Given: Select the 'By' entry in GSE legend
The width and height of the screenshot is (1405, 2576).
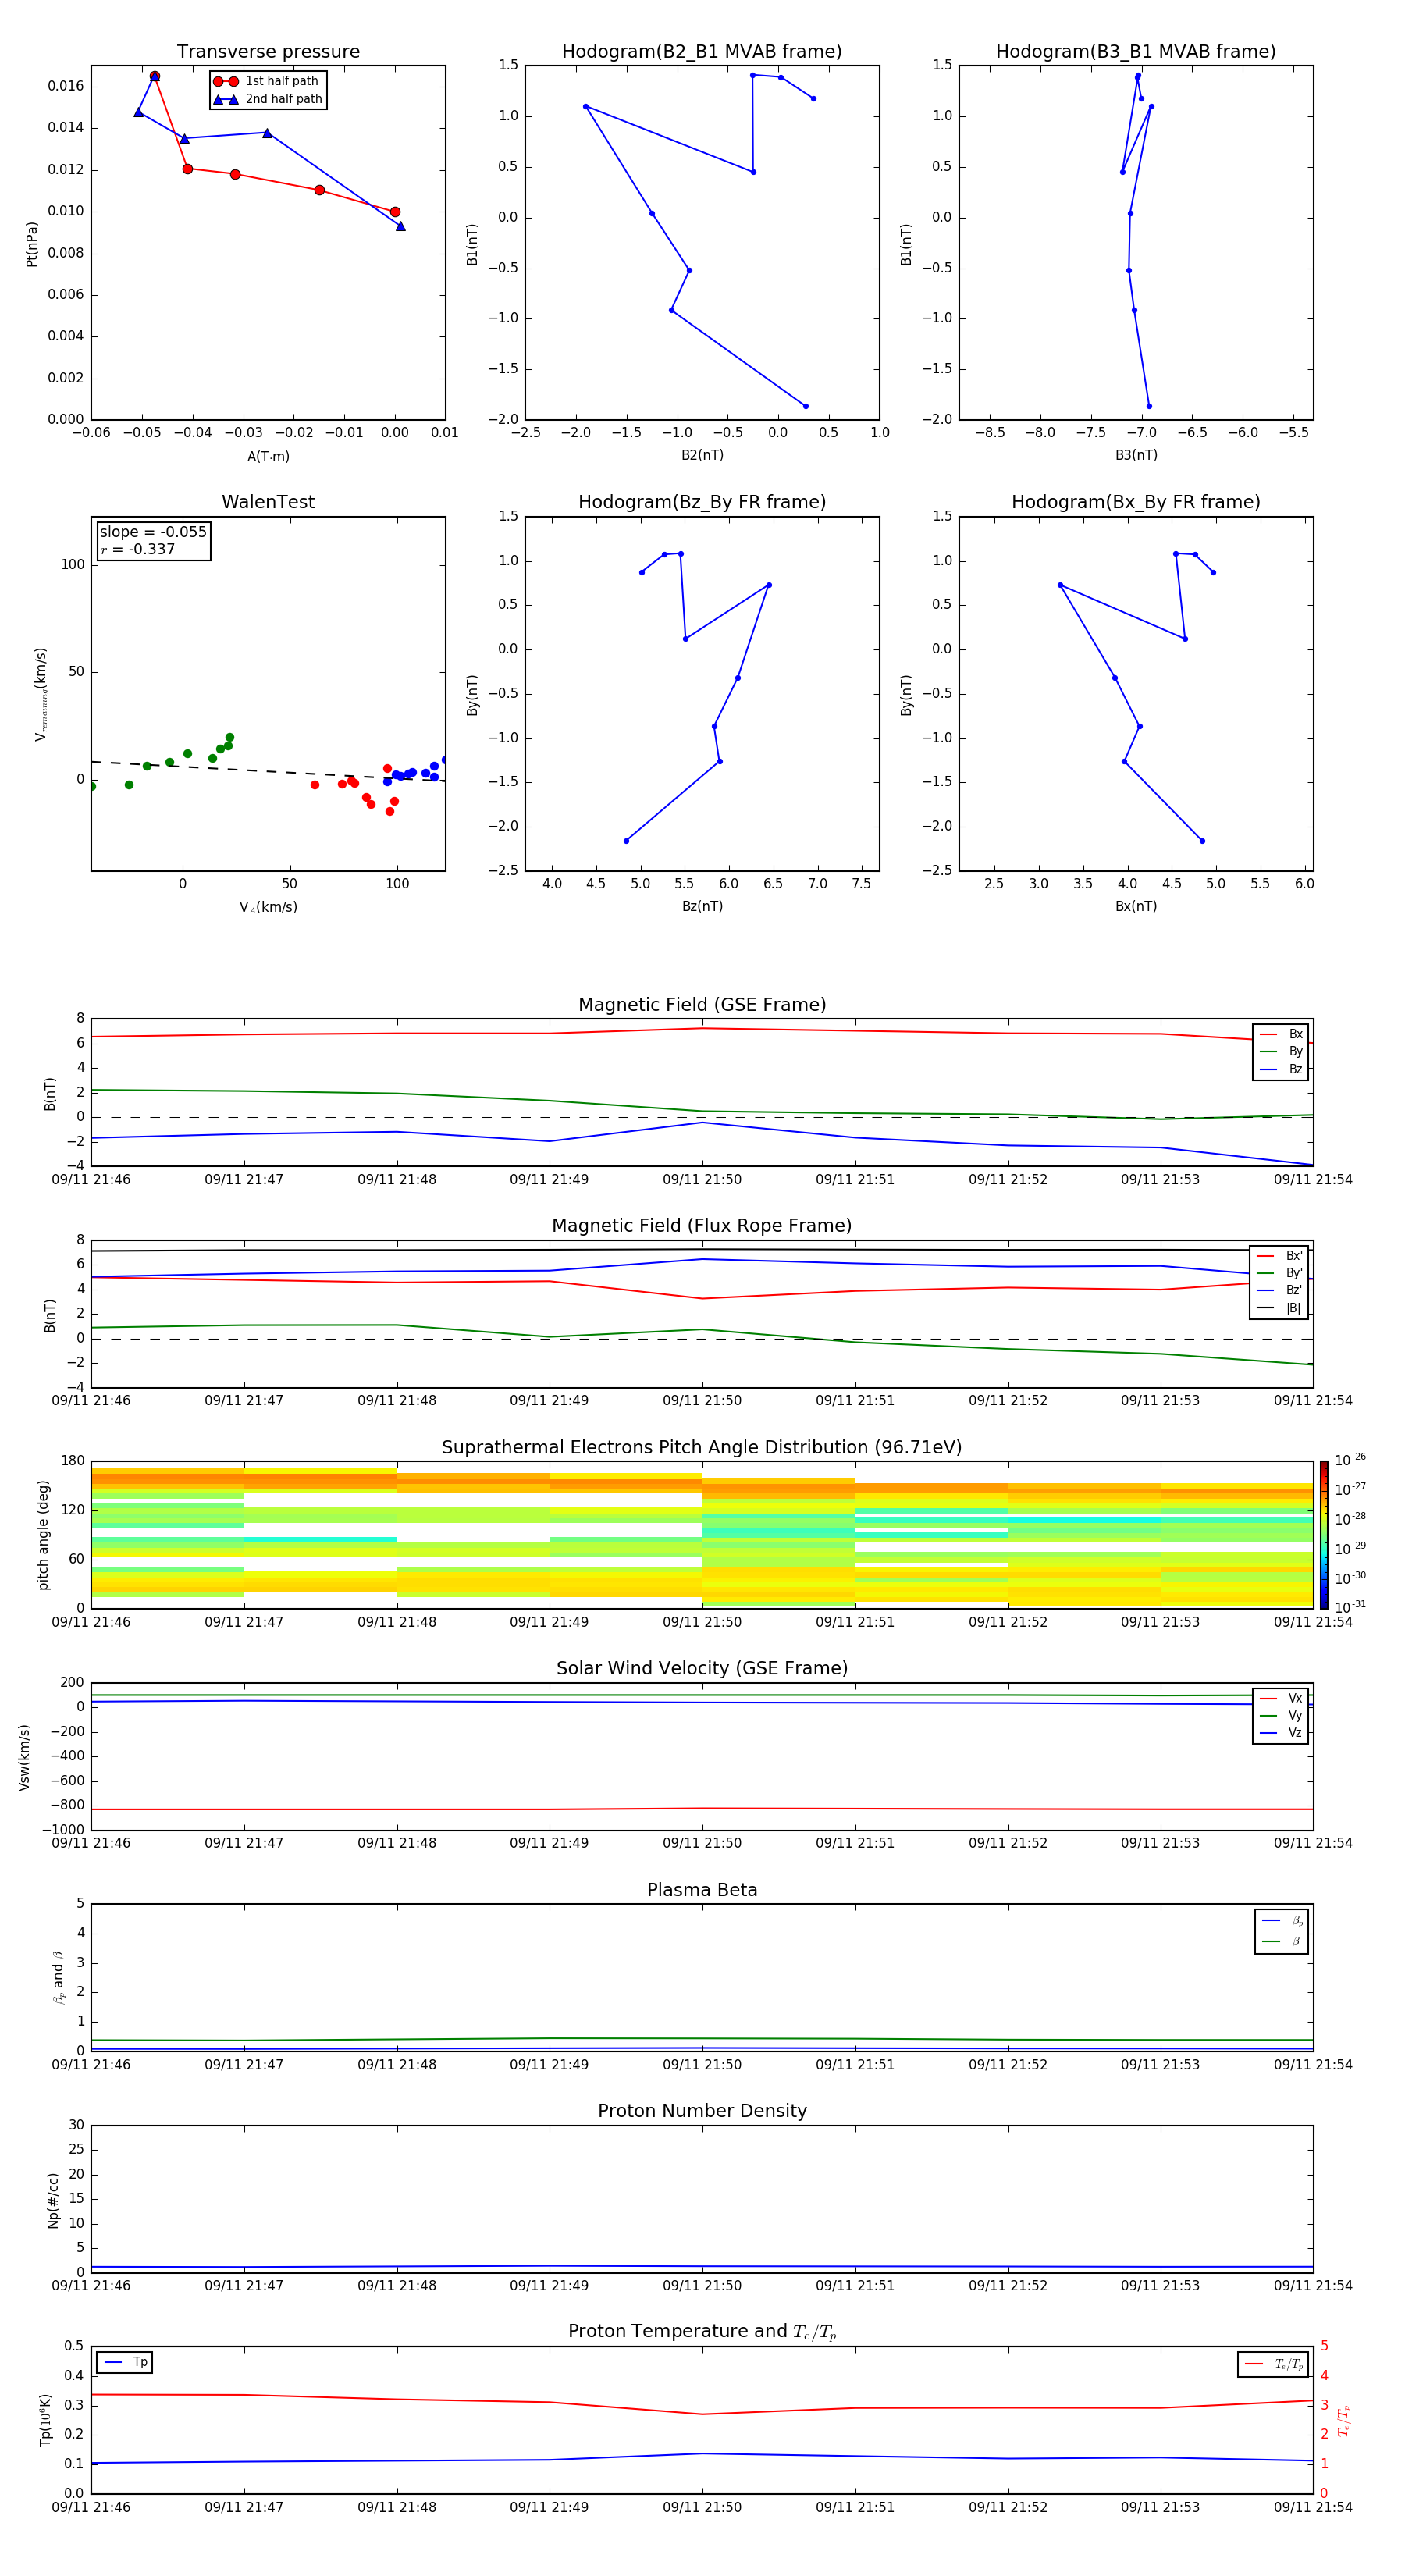Looking at the screenshot, I should [1281, 1051].
